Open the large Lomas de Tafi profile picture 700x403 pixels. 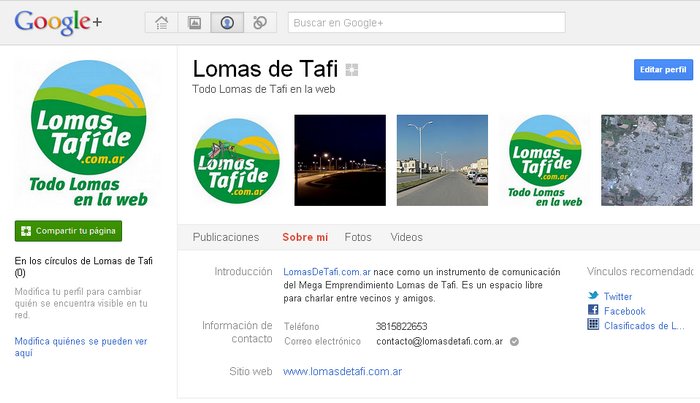pos(88,134)
